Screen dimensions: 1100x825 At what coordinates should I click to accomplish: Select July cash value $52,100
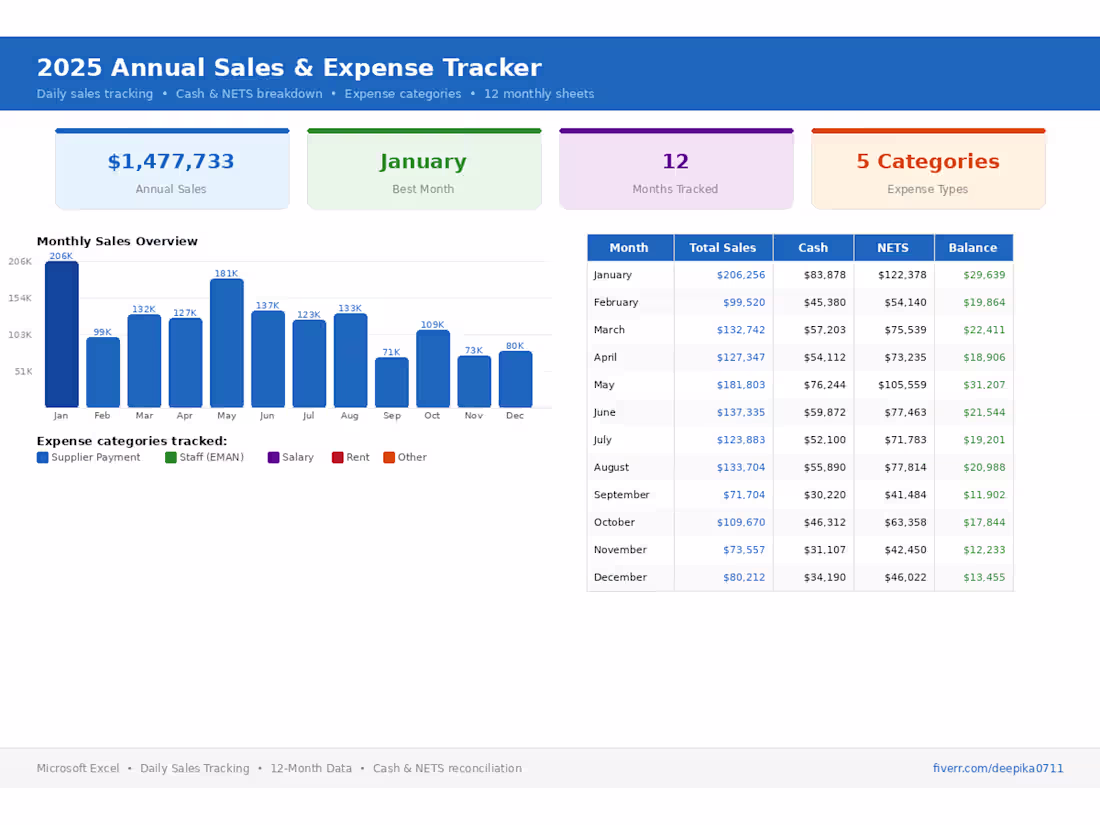click(x=825, y=440)
